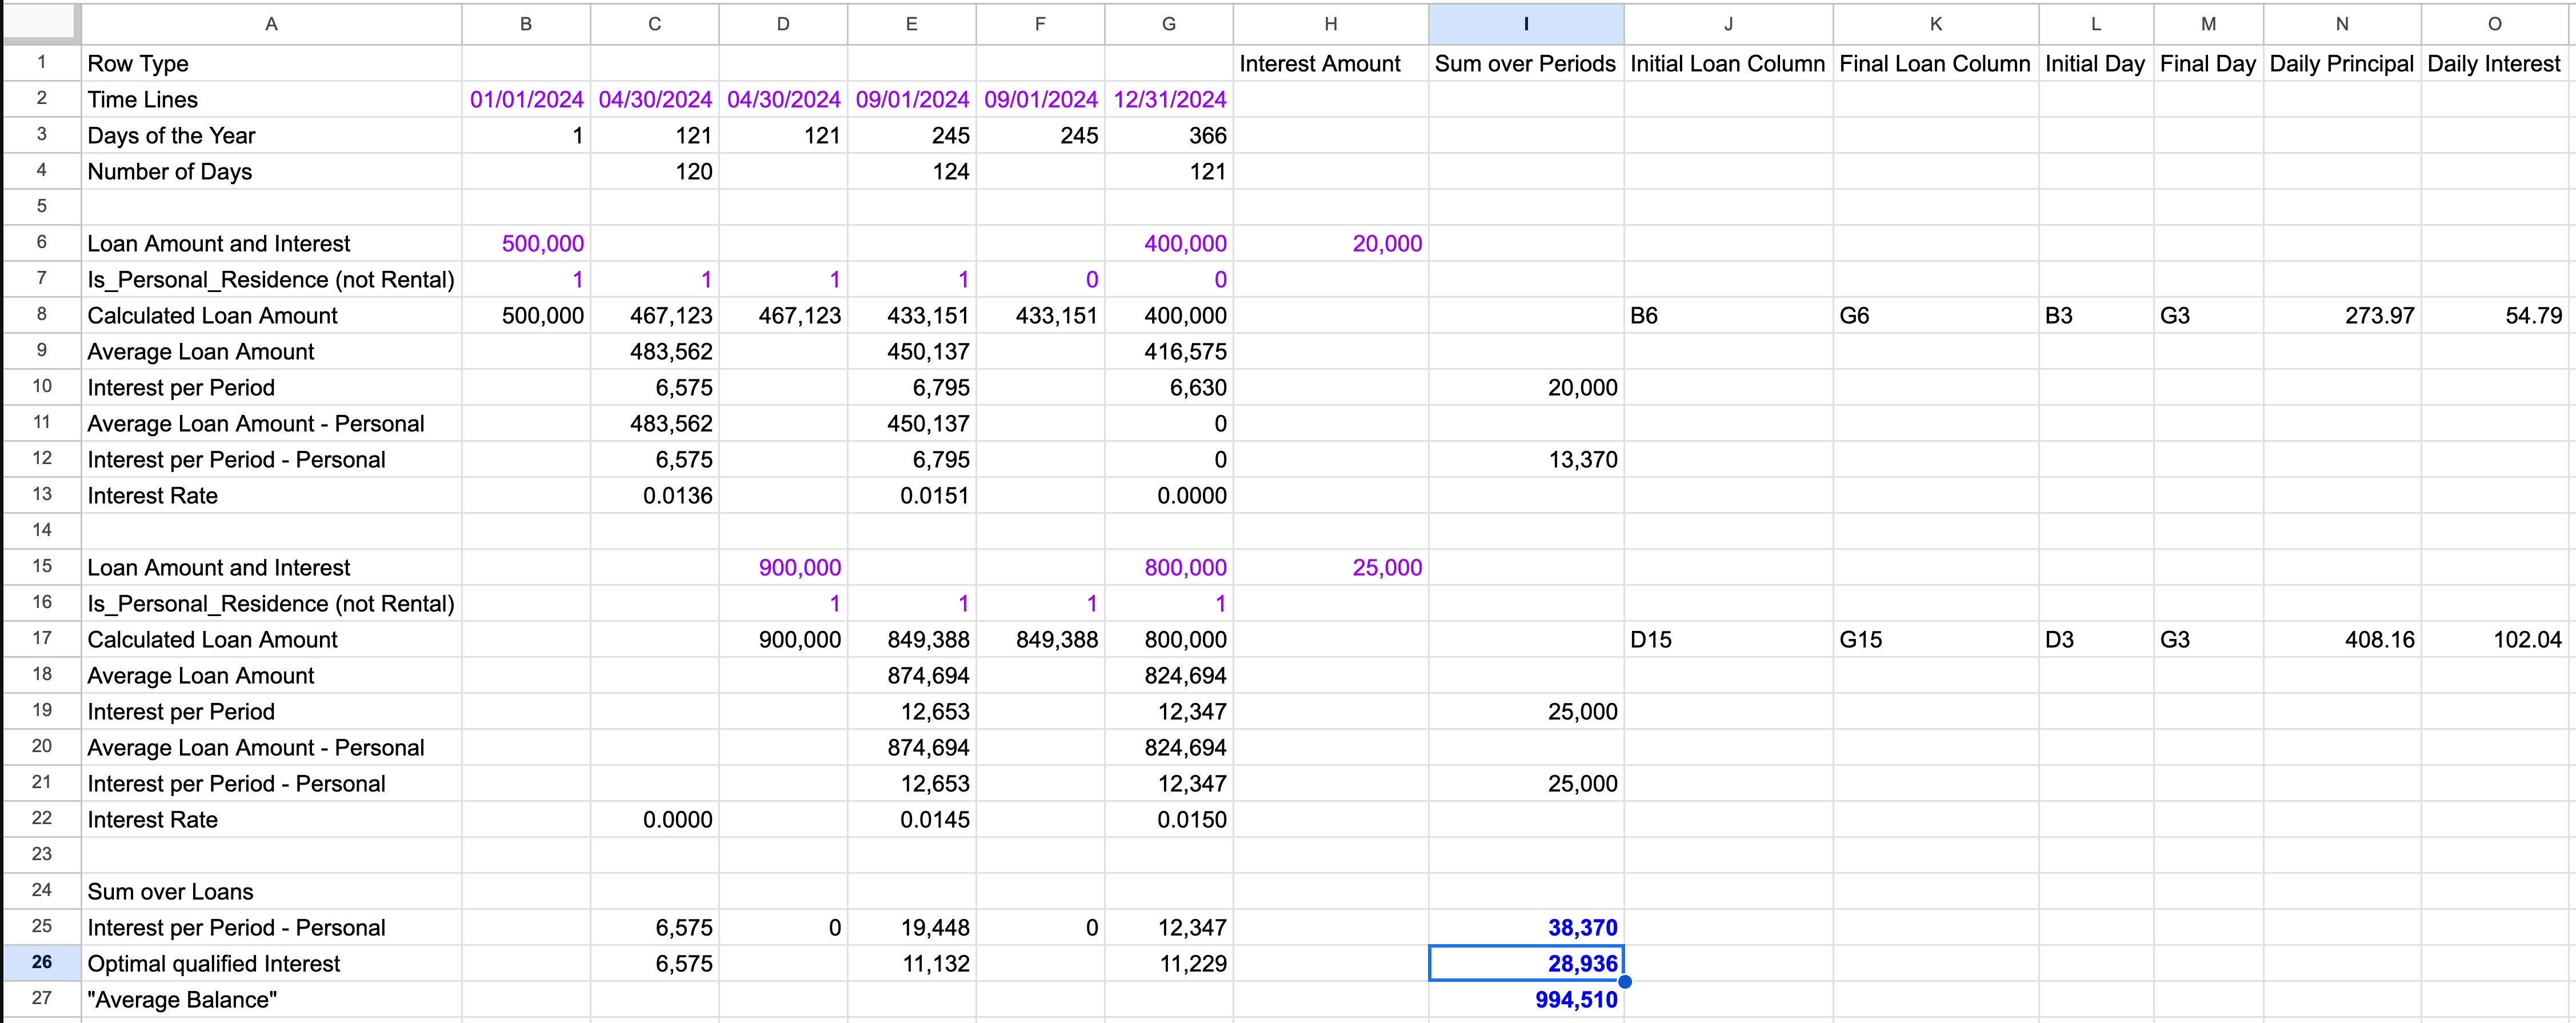Select the Time Lines label cell
The image size is (2576, 1023).
271,100
